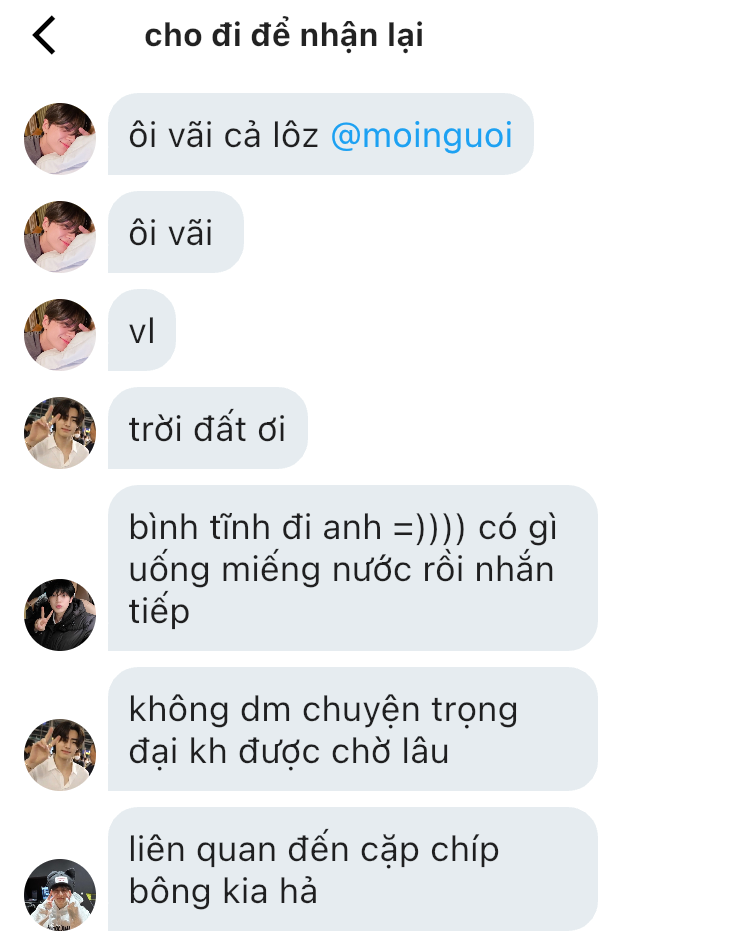Select the 'liên quan đến cặp chíp bông' bubble
Viewport: 750px width, 947px height.
[353, 869]
